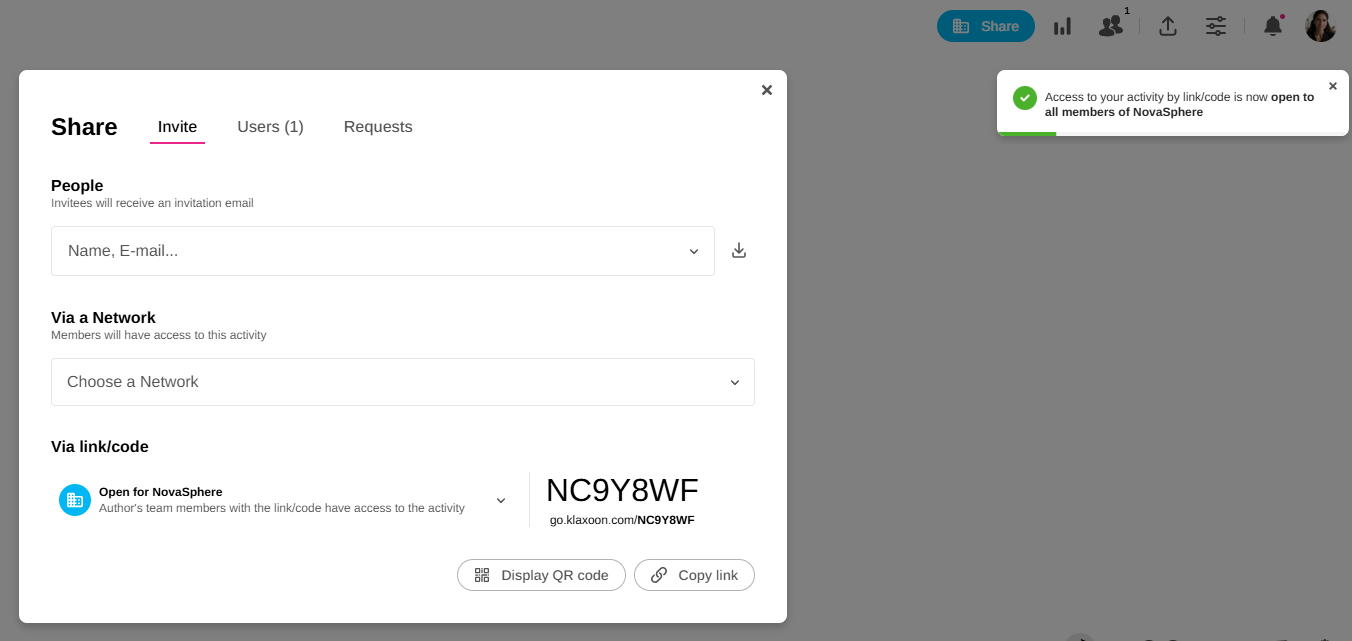Open the settings sliders icon
This screenshot has height=641, width=1352.
(1216, 27)
